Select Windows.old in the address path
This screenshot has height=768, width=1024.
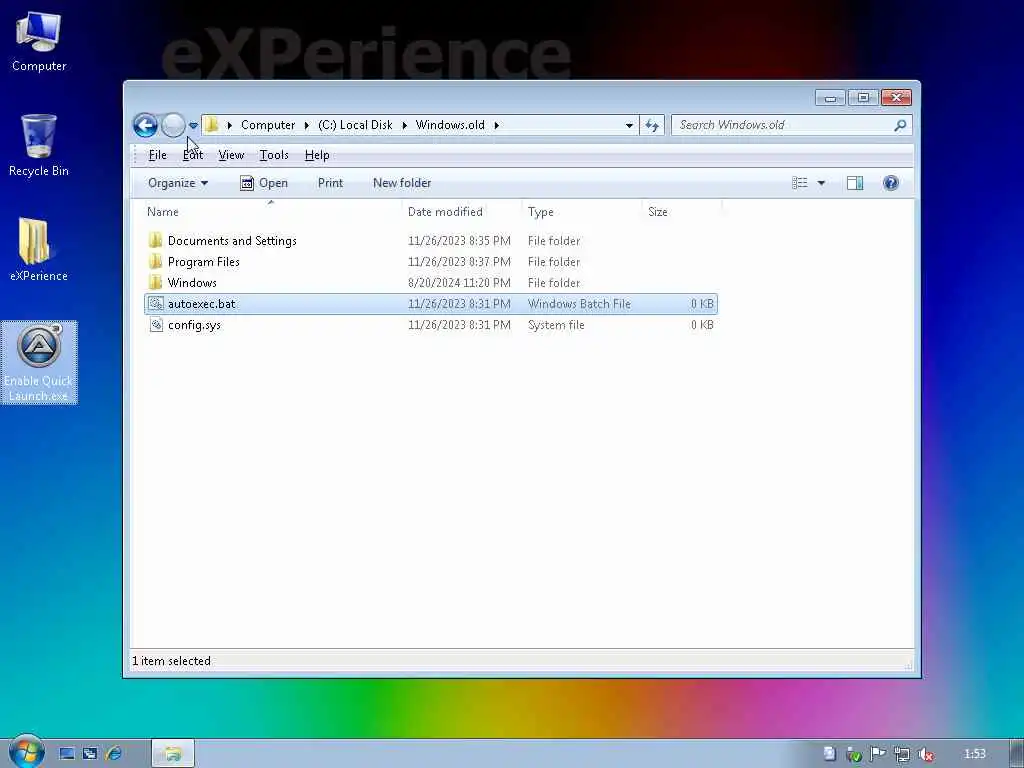tap(450, 125)
